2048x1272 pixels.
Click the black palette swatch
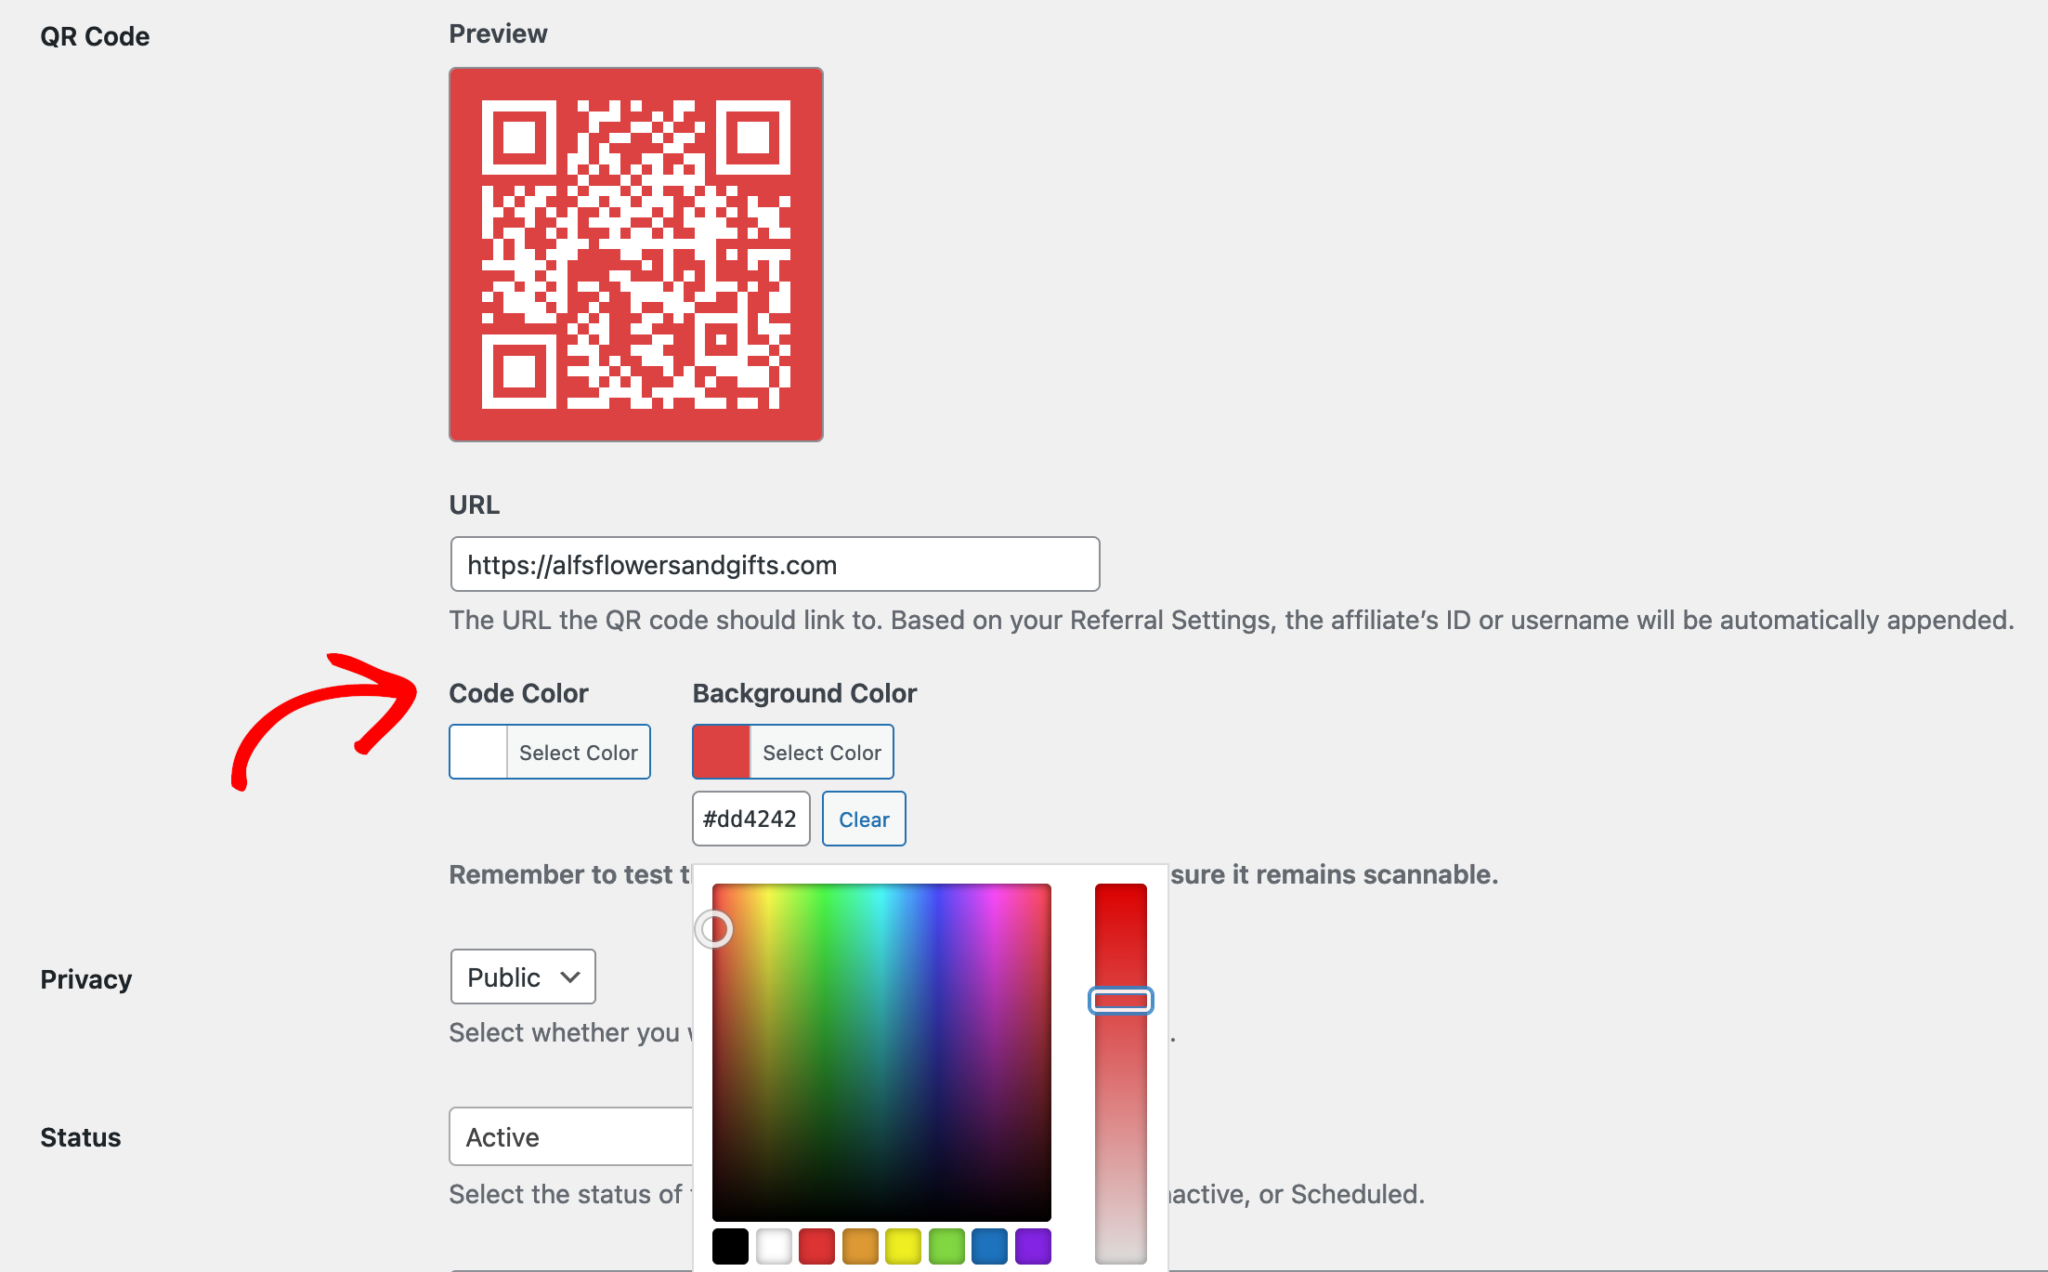tap(730, 1246)
